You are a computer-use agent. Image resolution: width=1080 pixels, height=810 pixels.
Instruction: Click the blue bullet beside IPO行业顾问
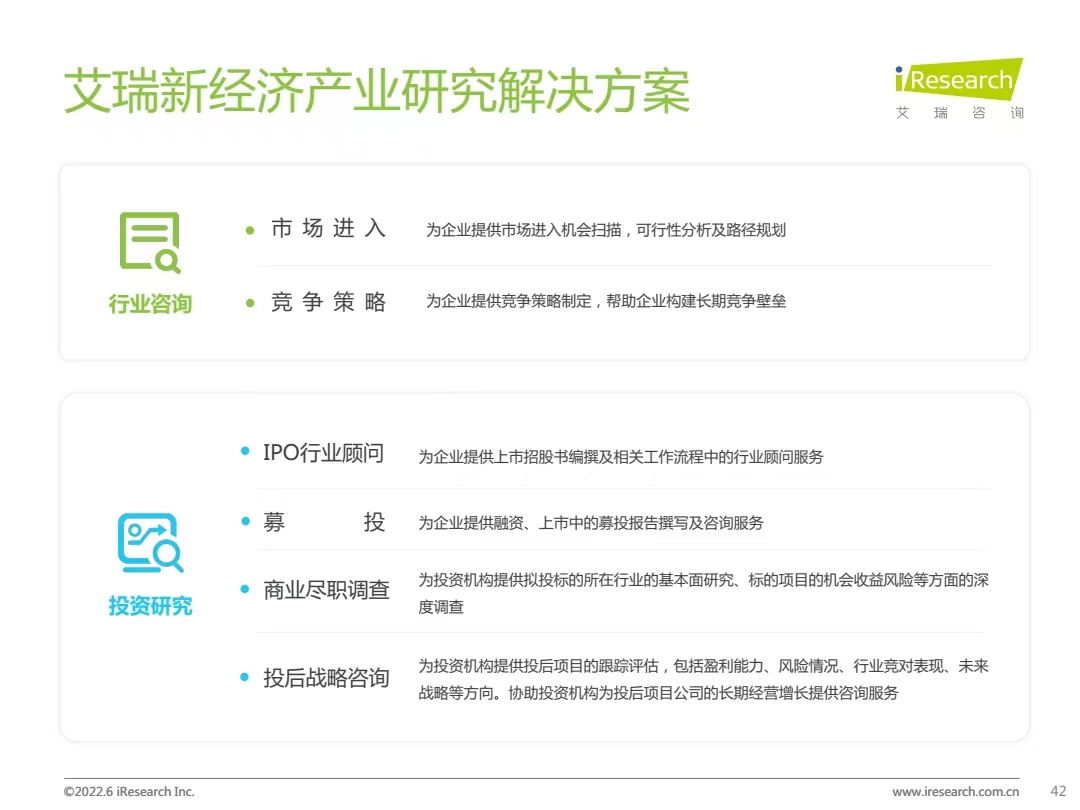point(243,452)
